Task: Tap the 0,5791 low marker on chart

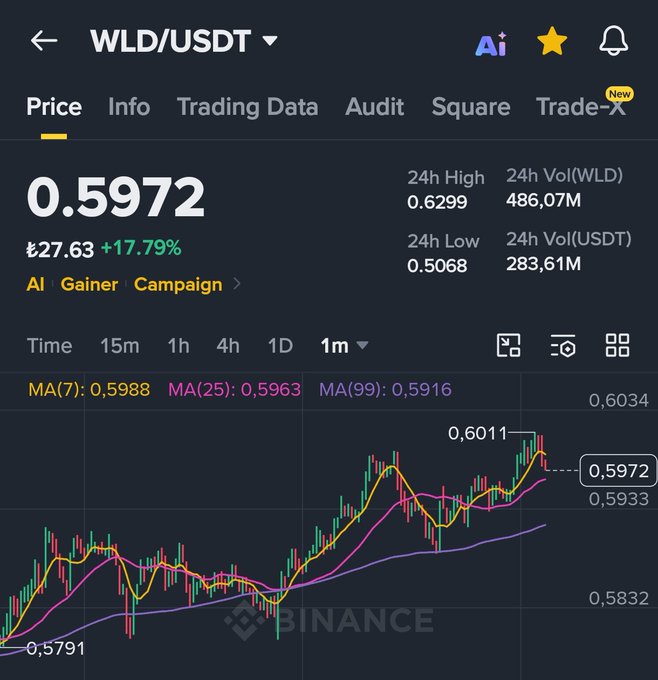Action: click(56, 649)
